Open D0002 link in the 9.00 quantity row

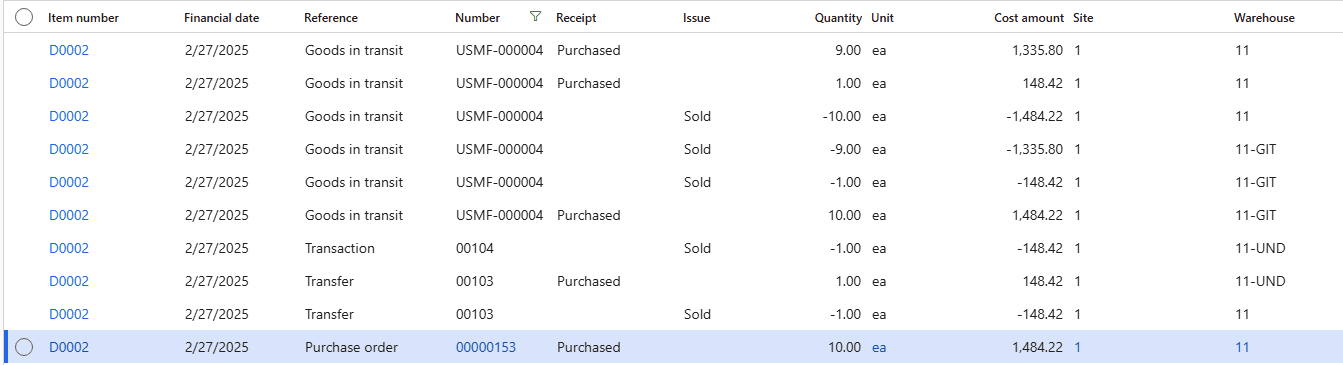69,50
